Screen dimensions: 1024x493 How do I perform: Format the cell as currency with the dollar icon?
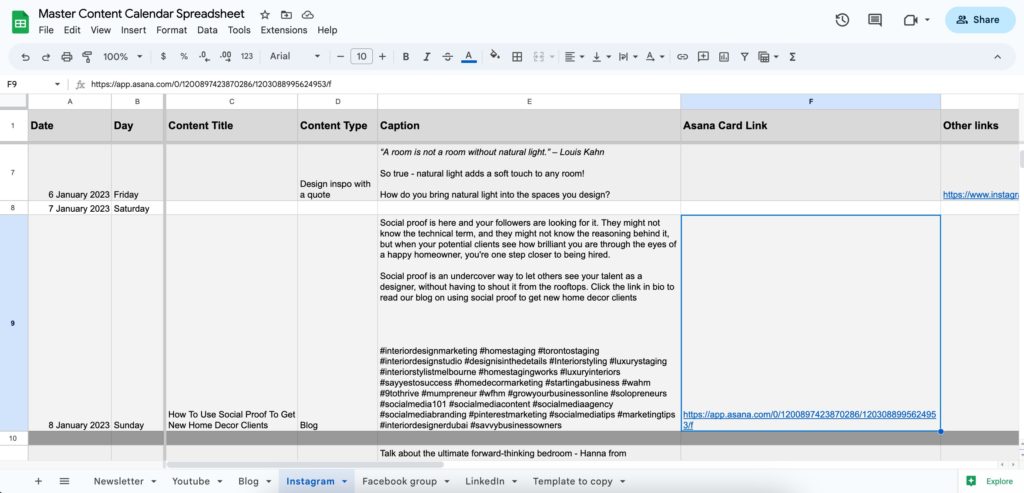click(x=163, y=57)
